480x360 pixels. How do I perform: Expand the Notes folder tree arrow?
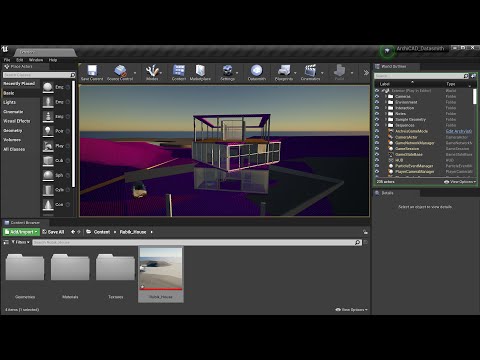(x=386, y=114)
